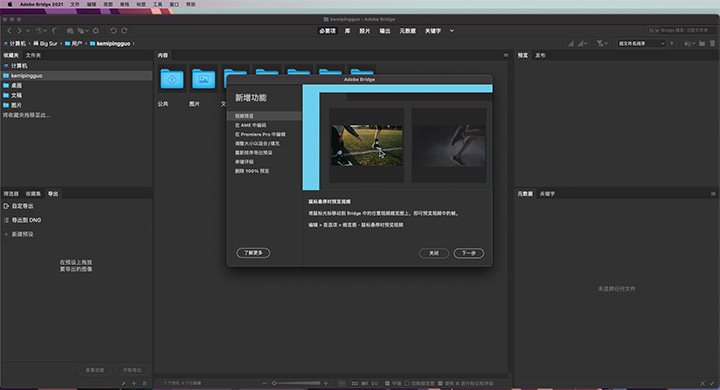Click the thumbnail size slider

(297, 383)
